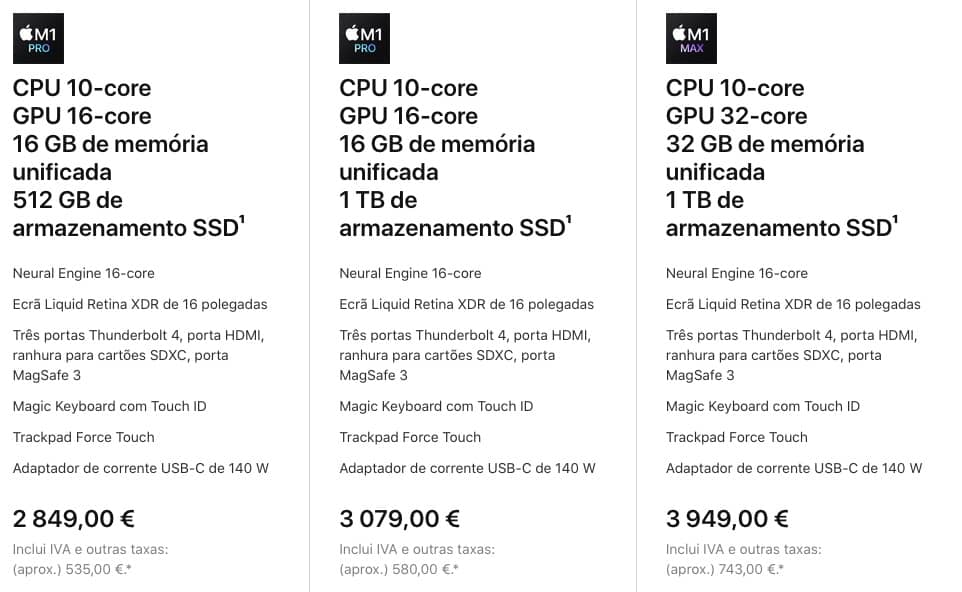Screen dimensions: 962x592
Task: Click "Neural Engine 16-core" under the M1 Max model
Action: pos(737,273)
